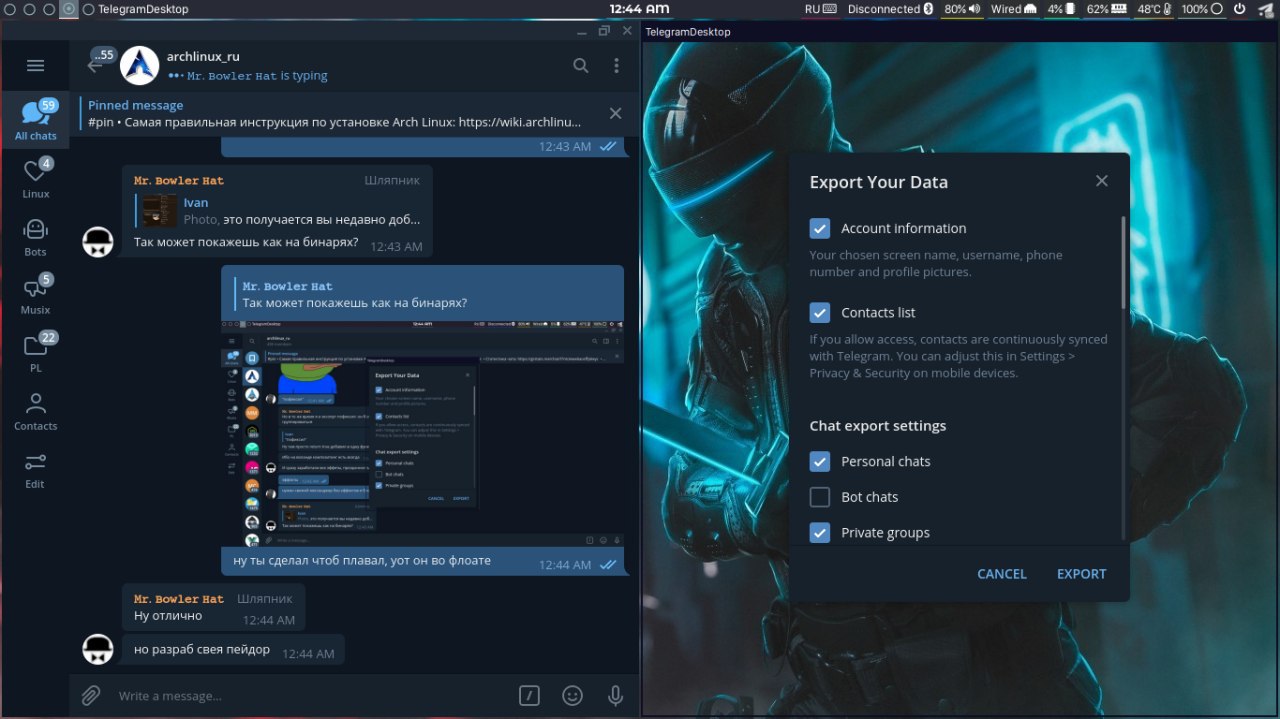
Task: Select the All chats folder
Action: click(x=35, y=120)
